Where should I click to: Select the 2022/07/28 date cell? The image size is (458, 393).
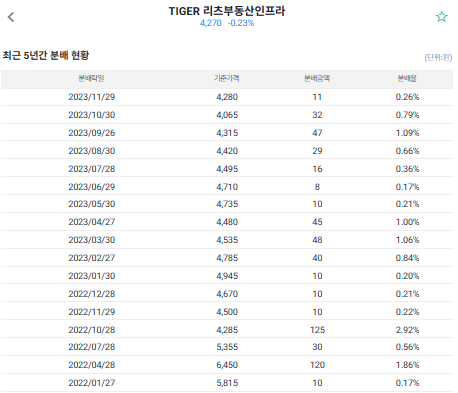pyautogui.click(x=92, y=347)
